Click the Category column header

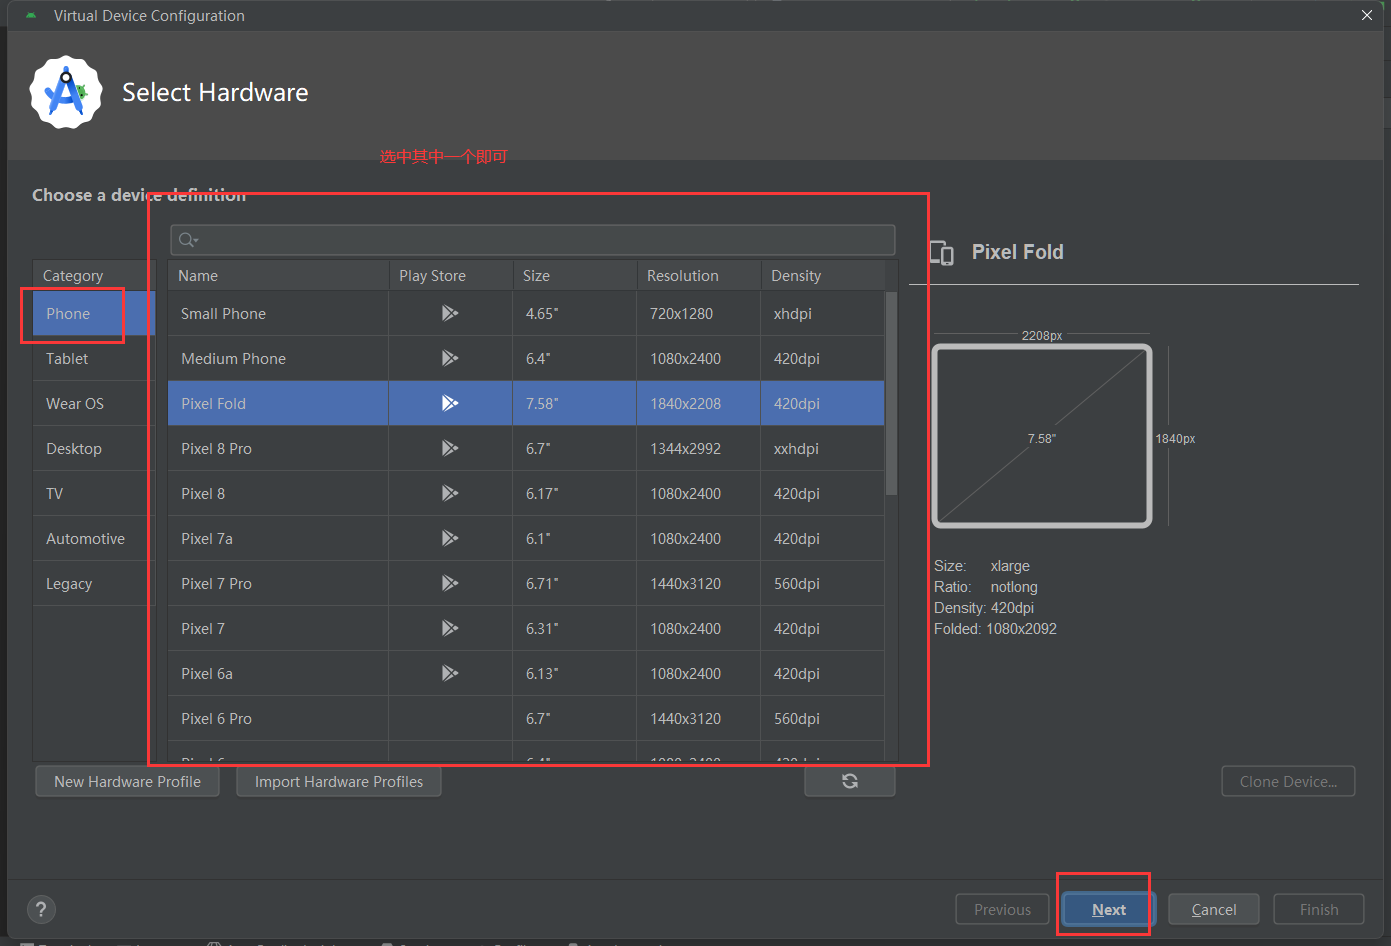click(x=94, y=275)
